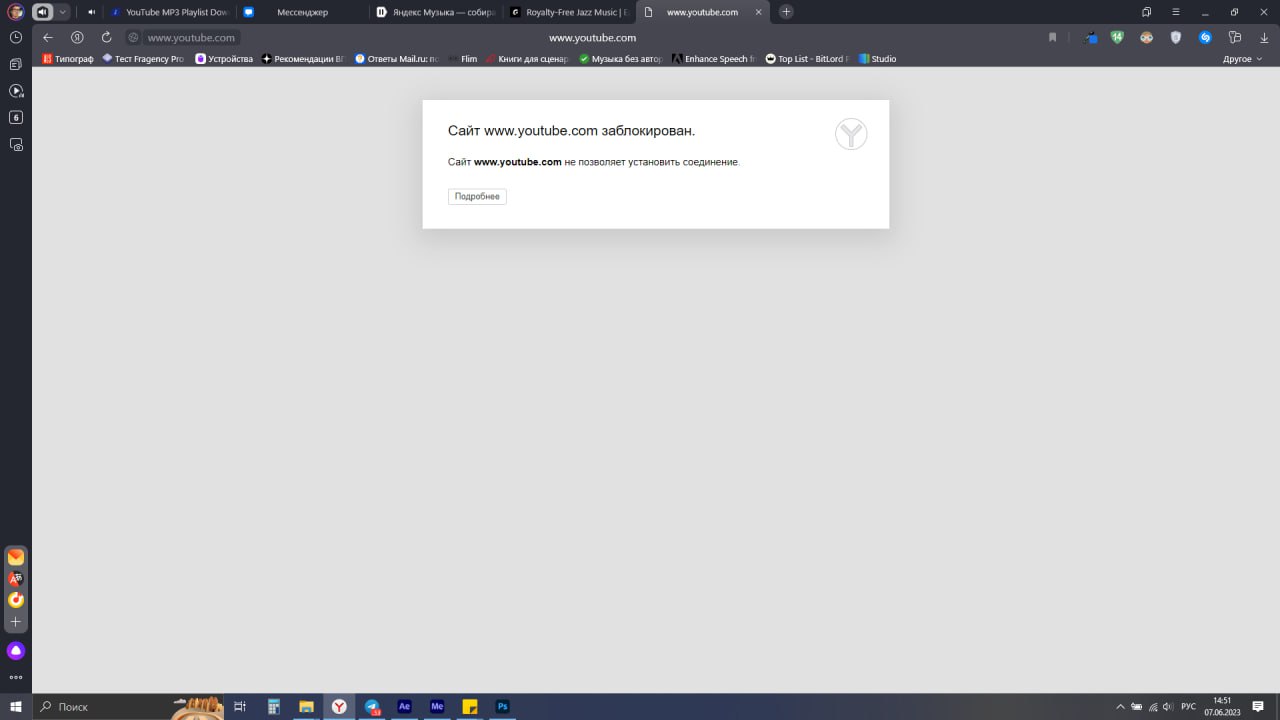The image size is (1280, 720).
Task: Launch the Alice assistant purple icon
Action: (x=16, y=651)
